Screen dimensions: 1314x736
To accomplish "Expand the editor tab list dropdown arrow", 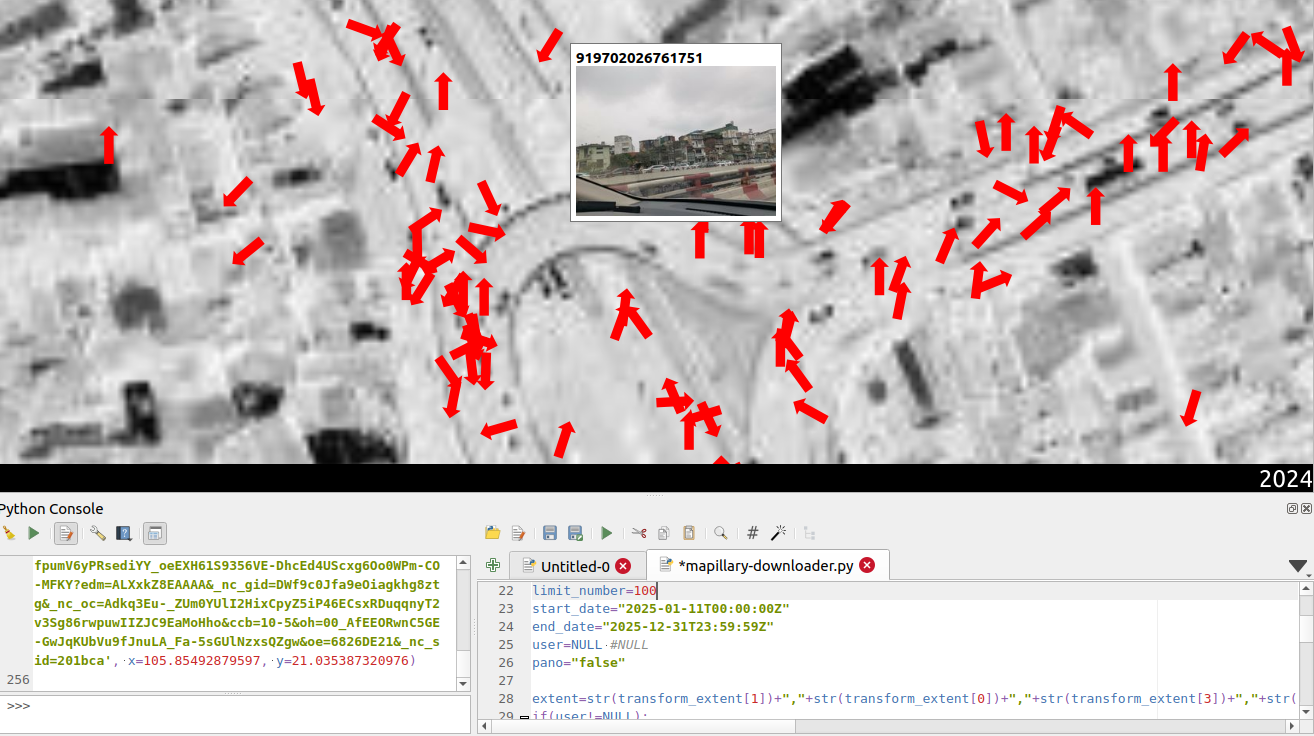I will (1299, 566).
